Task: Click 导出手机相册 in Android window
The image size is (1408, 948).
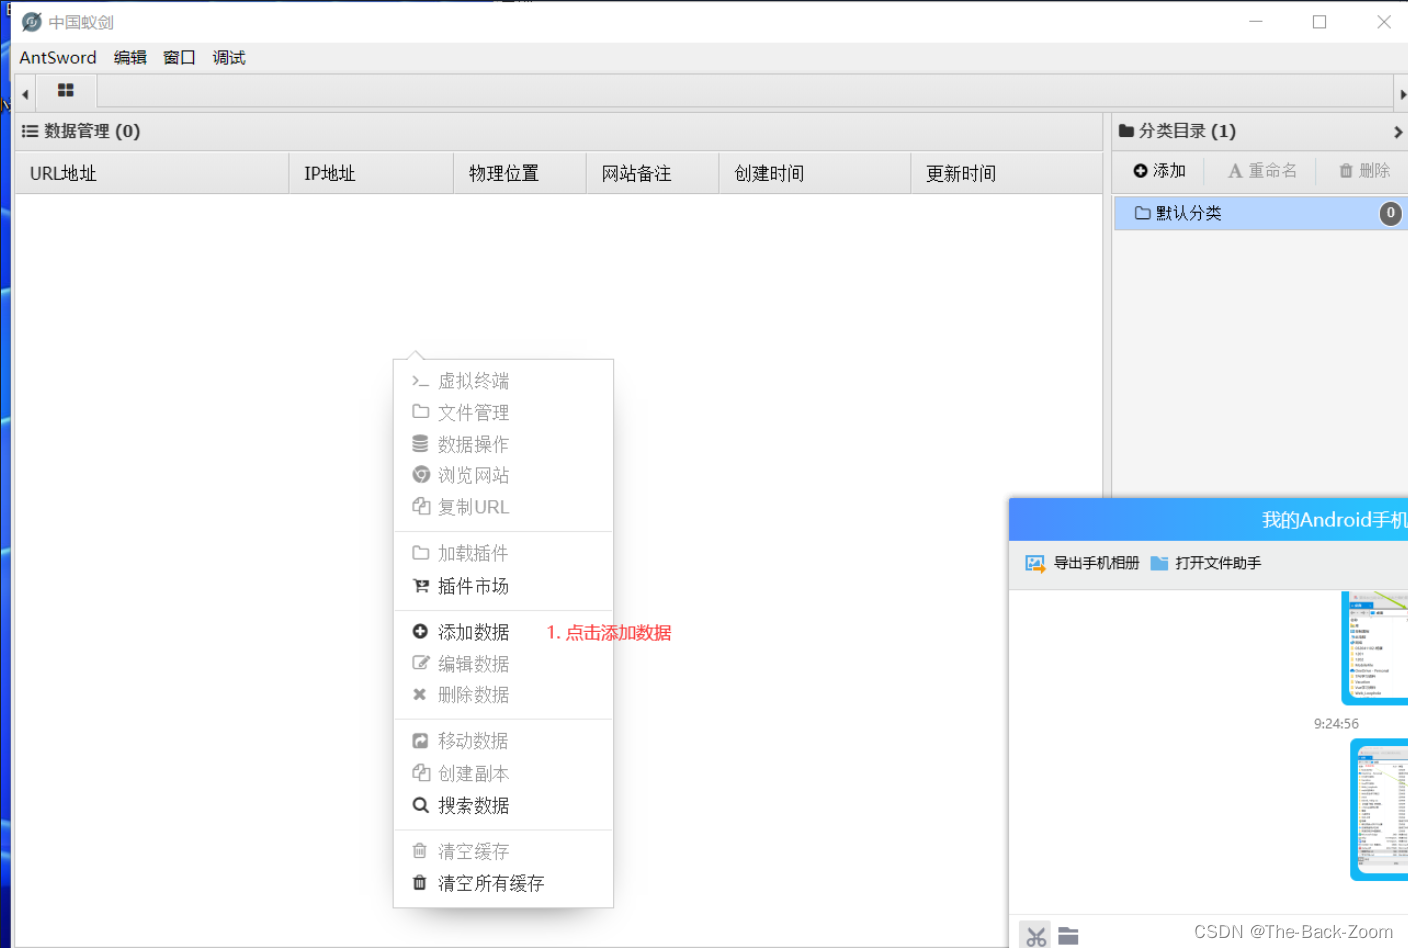Action: point(1083,563)
